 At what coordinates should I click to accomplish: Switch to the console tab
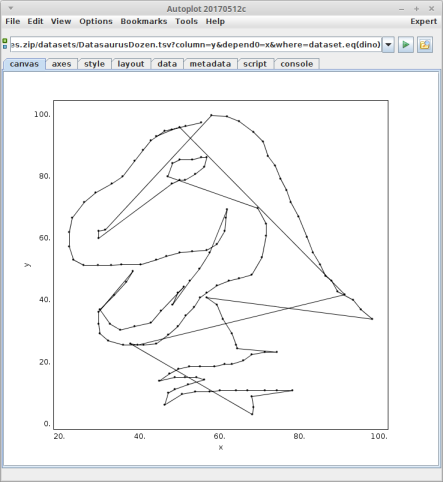(x=297, y=64)
